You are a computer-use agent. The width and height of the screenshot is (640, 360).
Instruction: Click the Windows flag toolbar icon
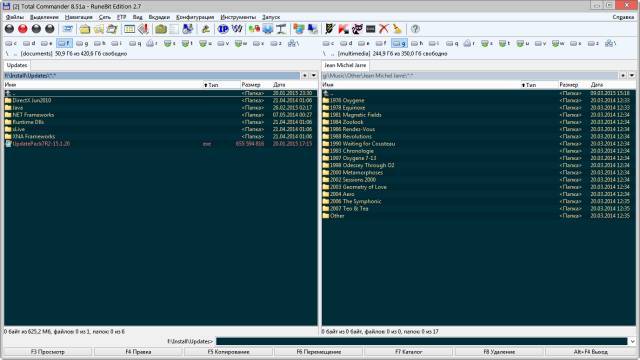tap(299, 29)
